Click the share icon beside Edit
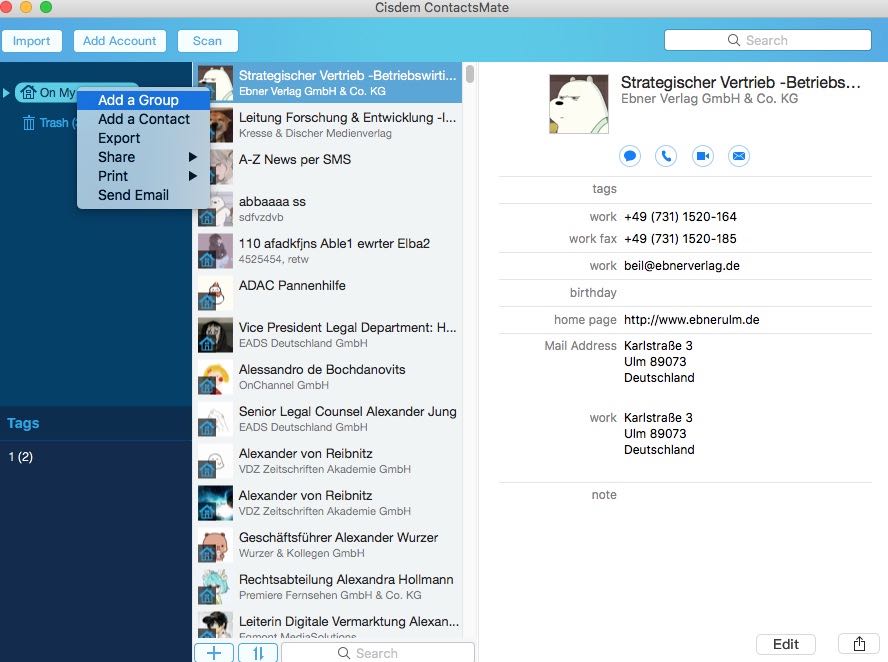 tap(859, 644)
